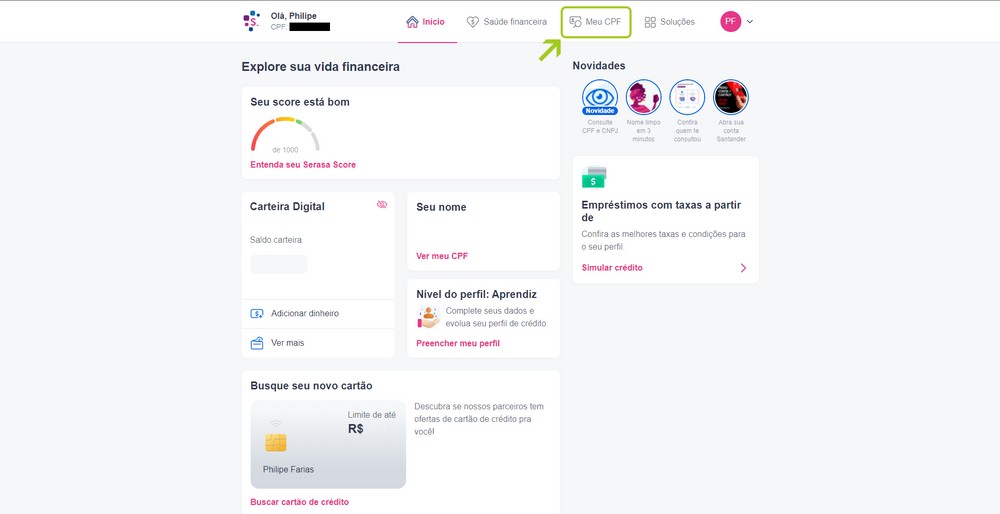Open the Nome limpo em 3 minutos story
This screenshot has width=1000, height=514.
pos(643,97)
